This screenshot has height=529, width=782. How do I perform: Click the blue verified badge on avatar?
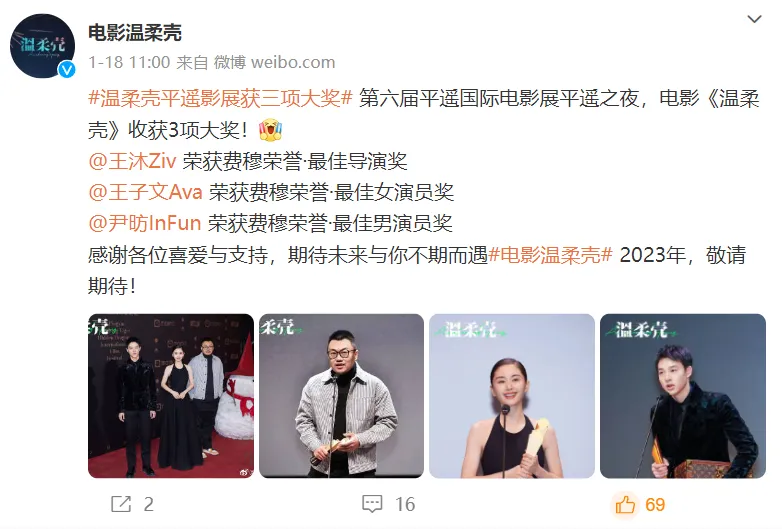pos(67,70)
